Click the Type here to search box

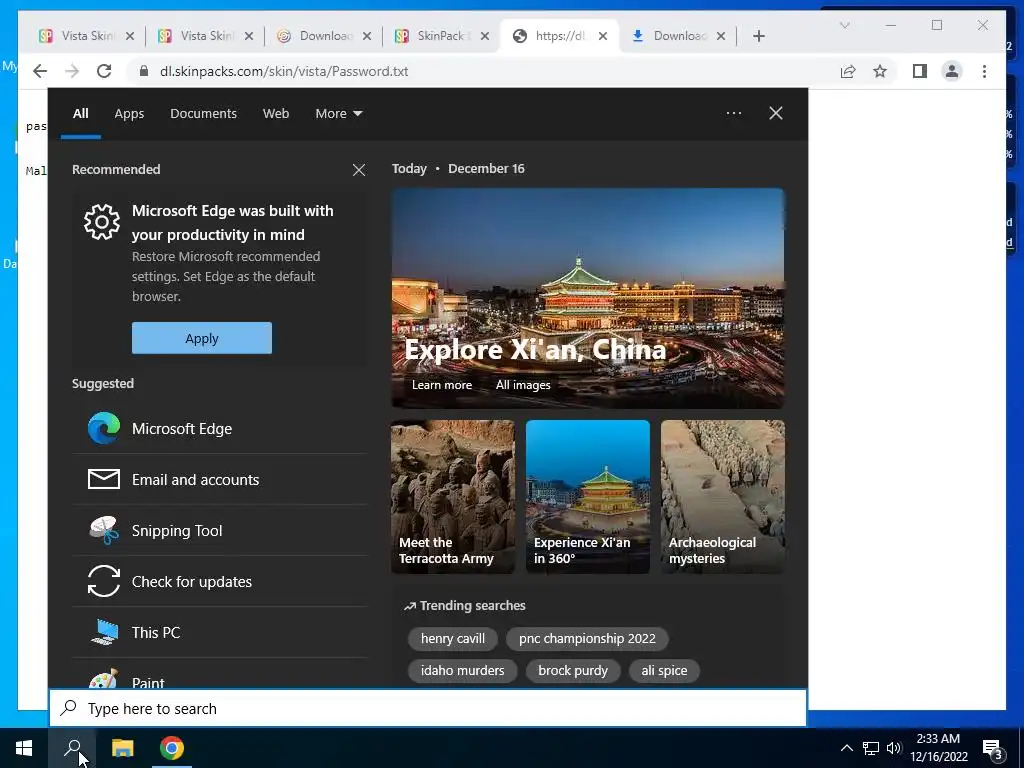tap(428, 708)
